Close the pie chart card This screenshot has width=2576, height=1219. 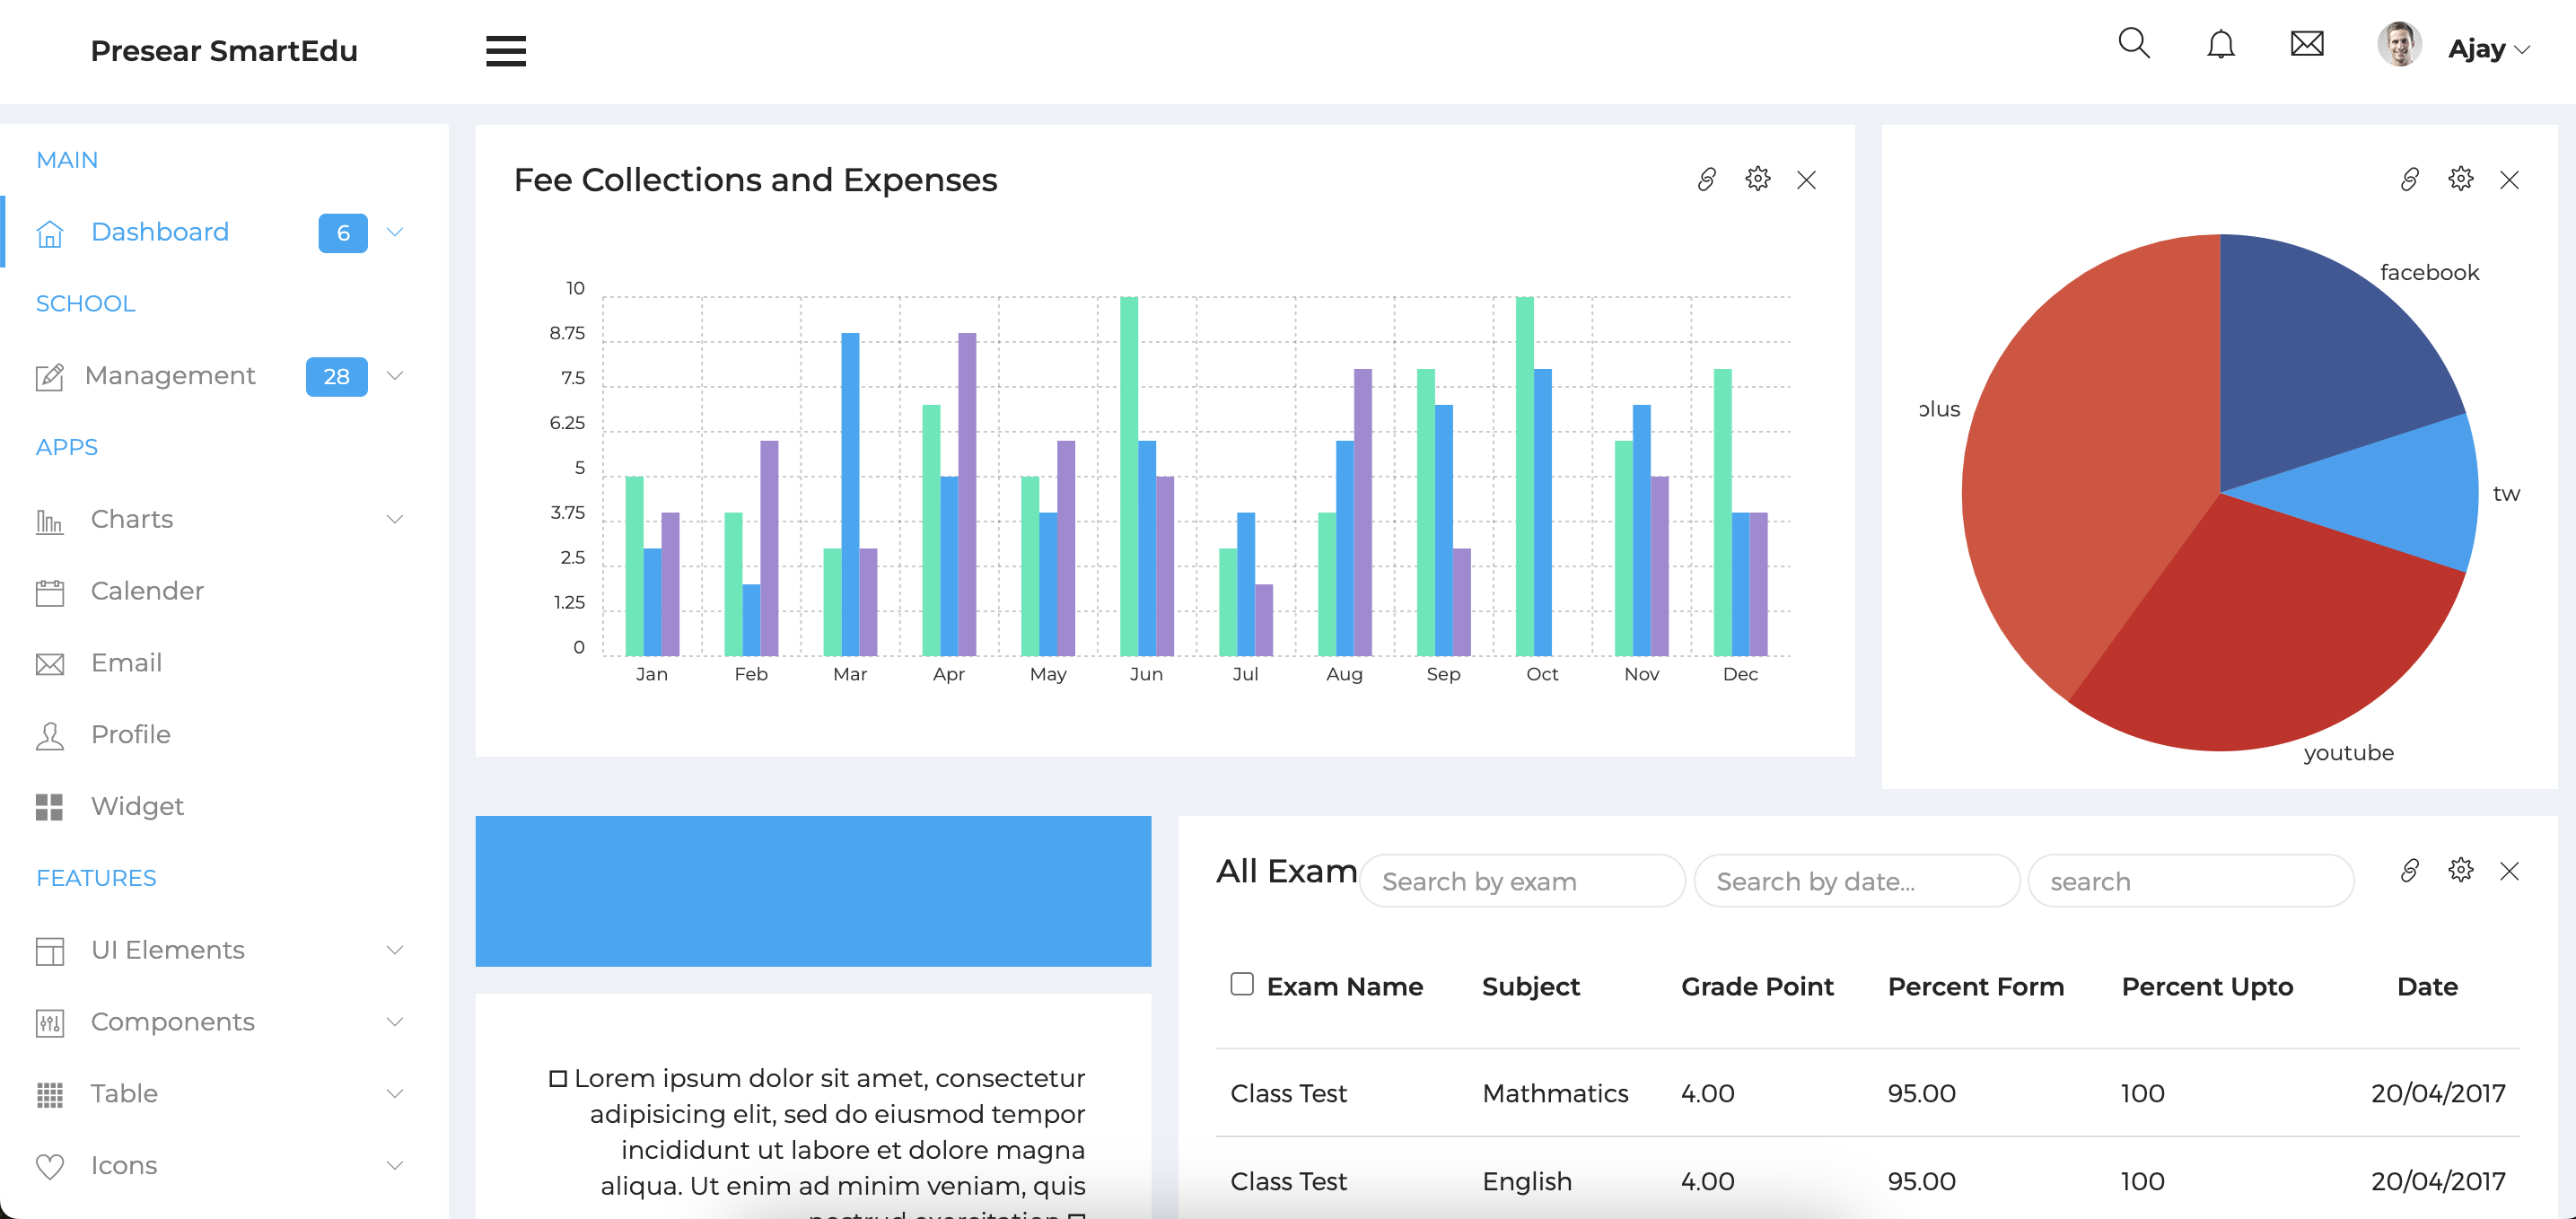click(2510, 180)
